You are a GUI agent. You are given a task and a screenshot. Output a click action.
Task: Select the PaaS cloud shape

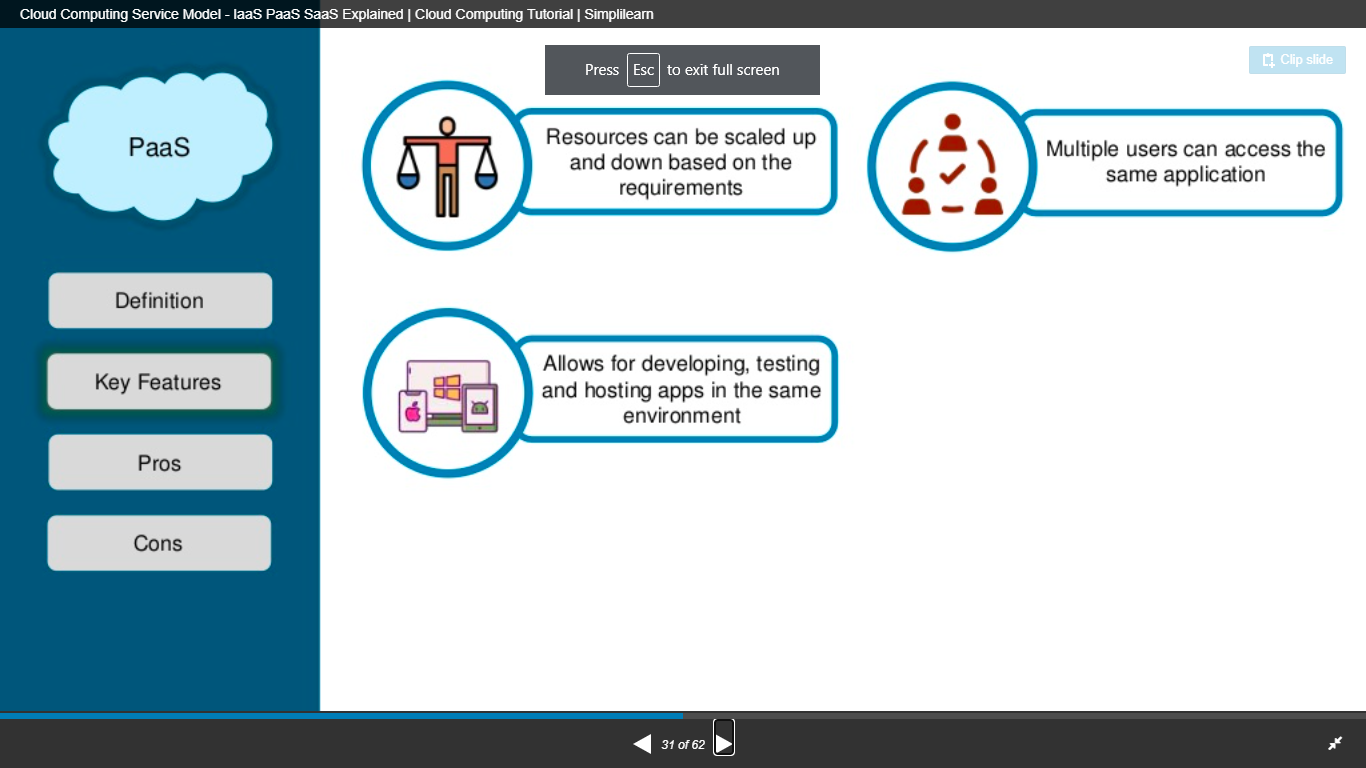pyautogui.click(x=160, y=147)
